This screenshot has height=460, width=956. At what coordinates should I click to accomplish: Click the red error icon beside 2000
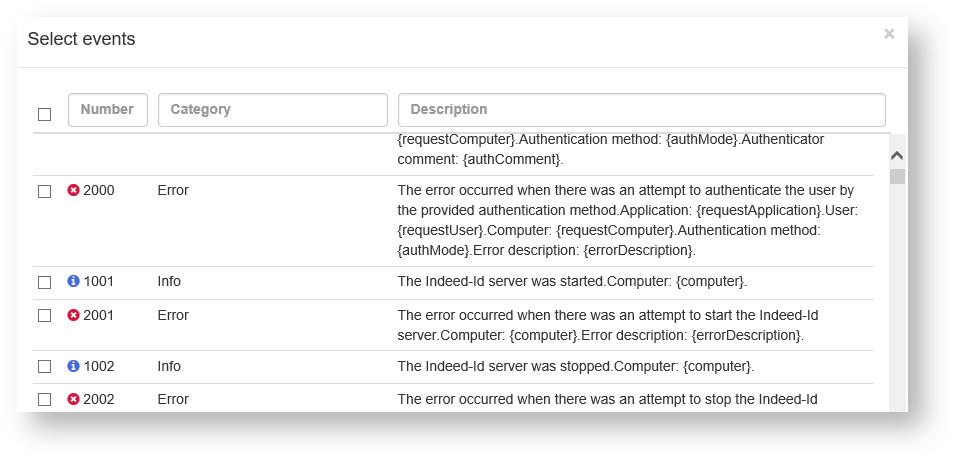click(x=73, y=190)
